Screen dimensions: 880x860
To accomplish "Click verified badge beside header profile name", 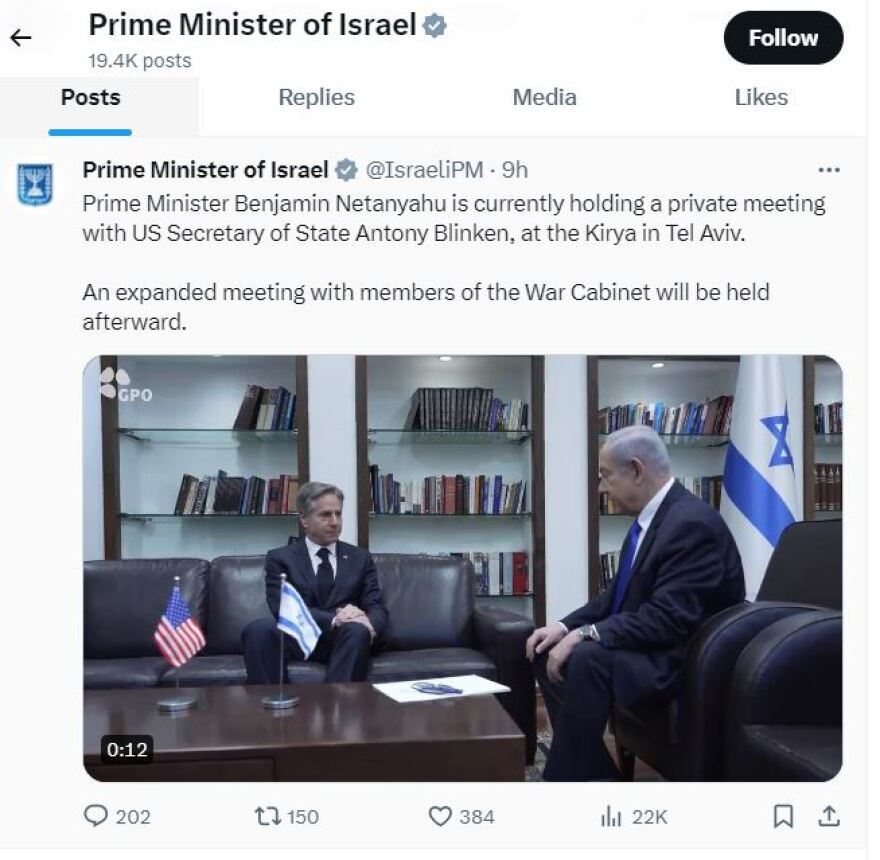I will coord(434,26).
